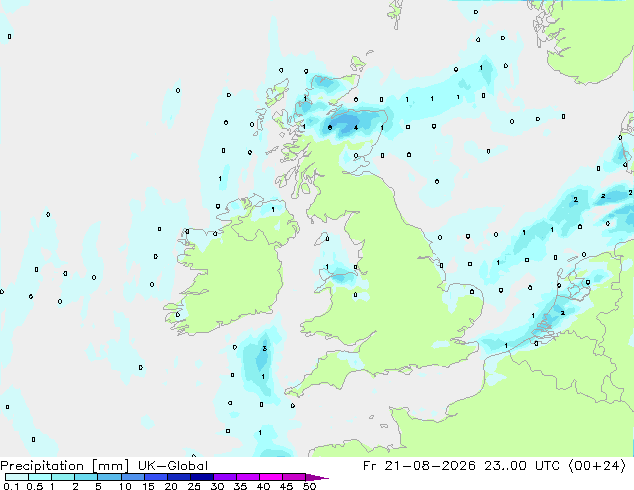Choose the 30–35 mm purple legend swatch
This screenshot has width=634, height=490.
(x=224, y=477)
